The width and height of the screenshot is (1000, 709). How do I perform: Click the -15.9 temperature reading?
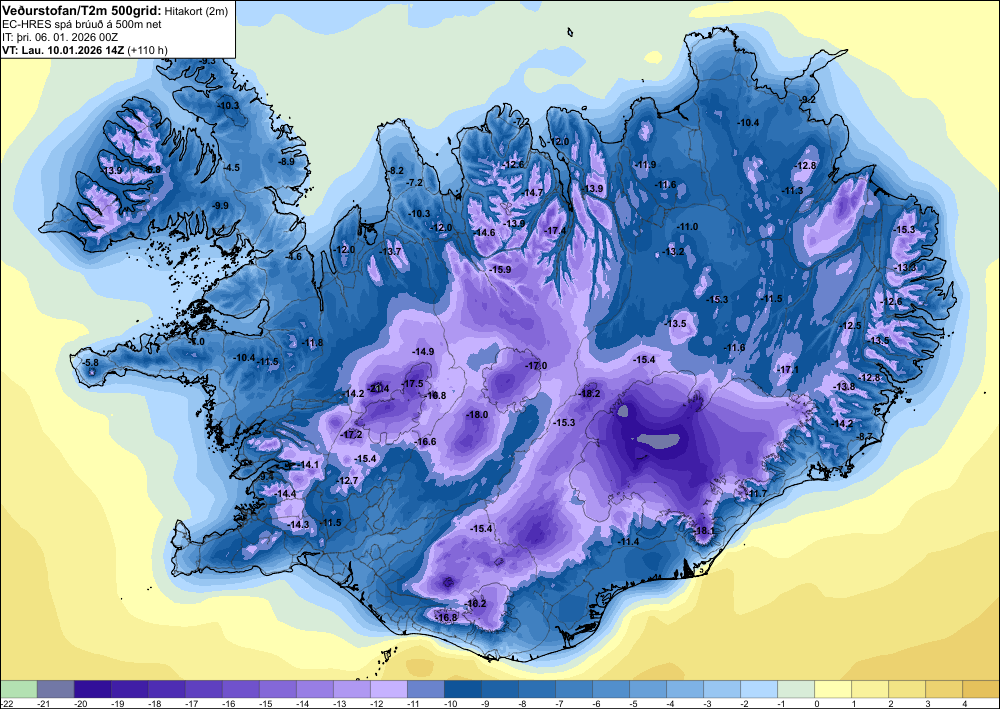[500, 270]
